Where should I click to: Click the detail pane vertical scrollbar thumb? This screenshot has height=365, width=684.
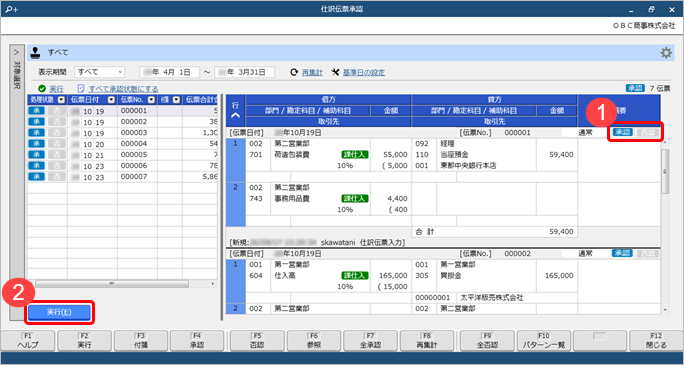pos(665,171)
